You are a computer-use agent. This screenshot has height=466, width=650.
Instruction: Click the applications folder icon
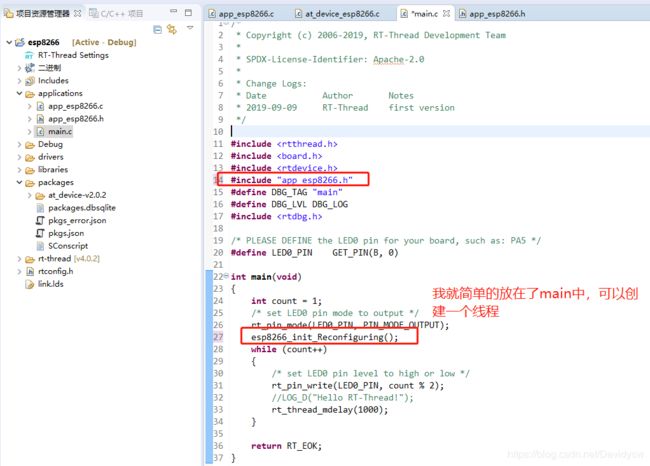pos(29,94)
